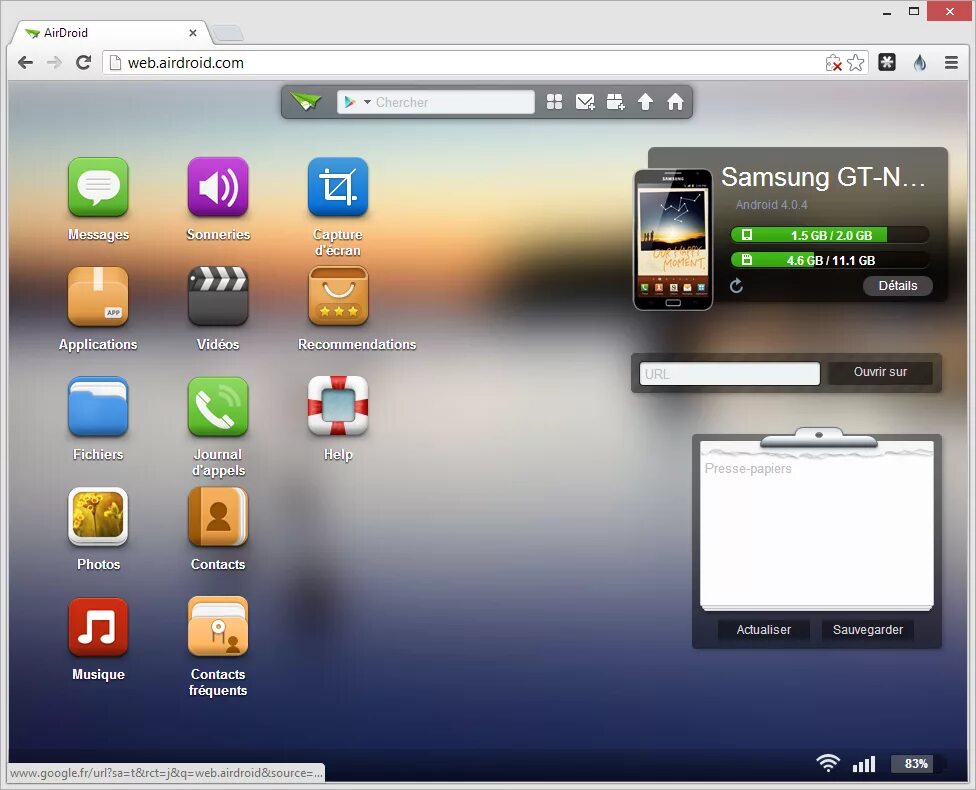Open the Applications package icon
The image size is (976, 790).
(x=98, y=297)
